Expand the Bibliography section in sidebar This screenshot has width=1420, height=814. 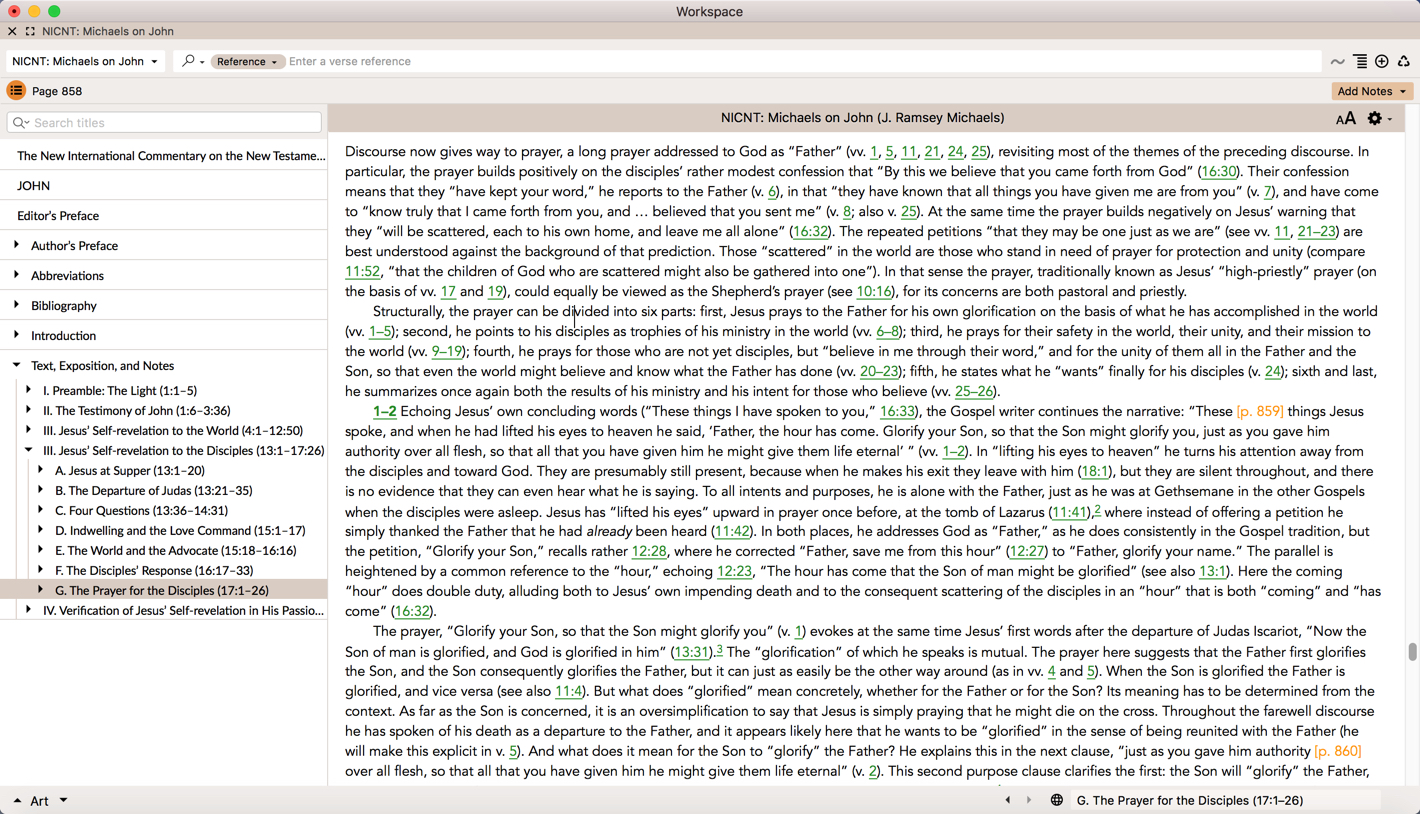(17, 305)
